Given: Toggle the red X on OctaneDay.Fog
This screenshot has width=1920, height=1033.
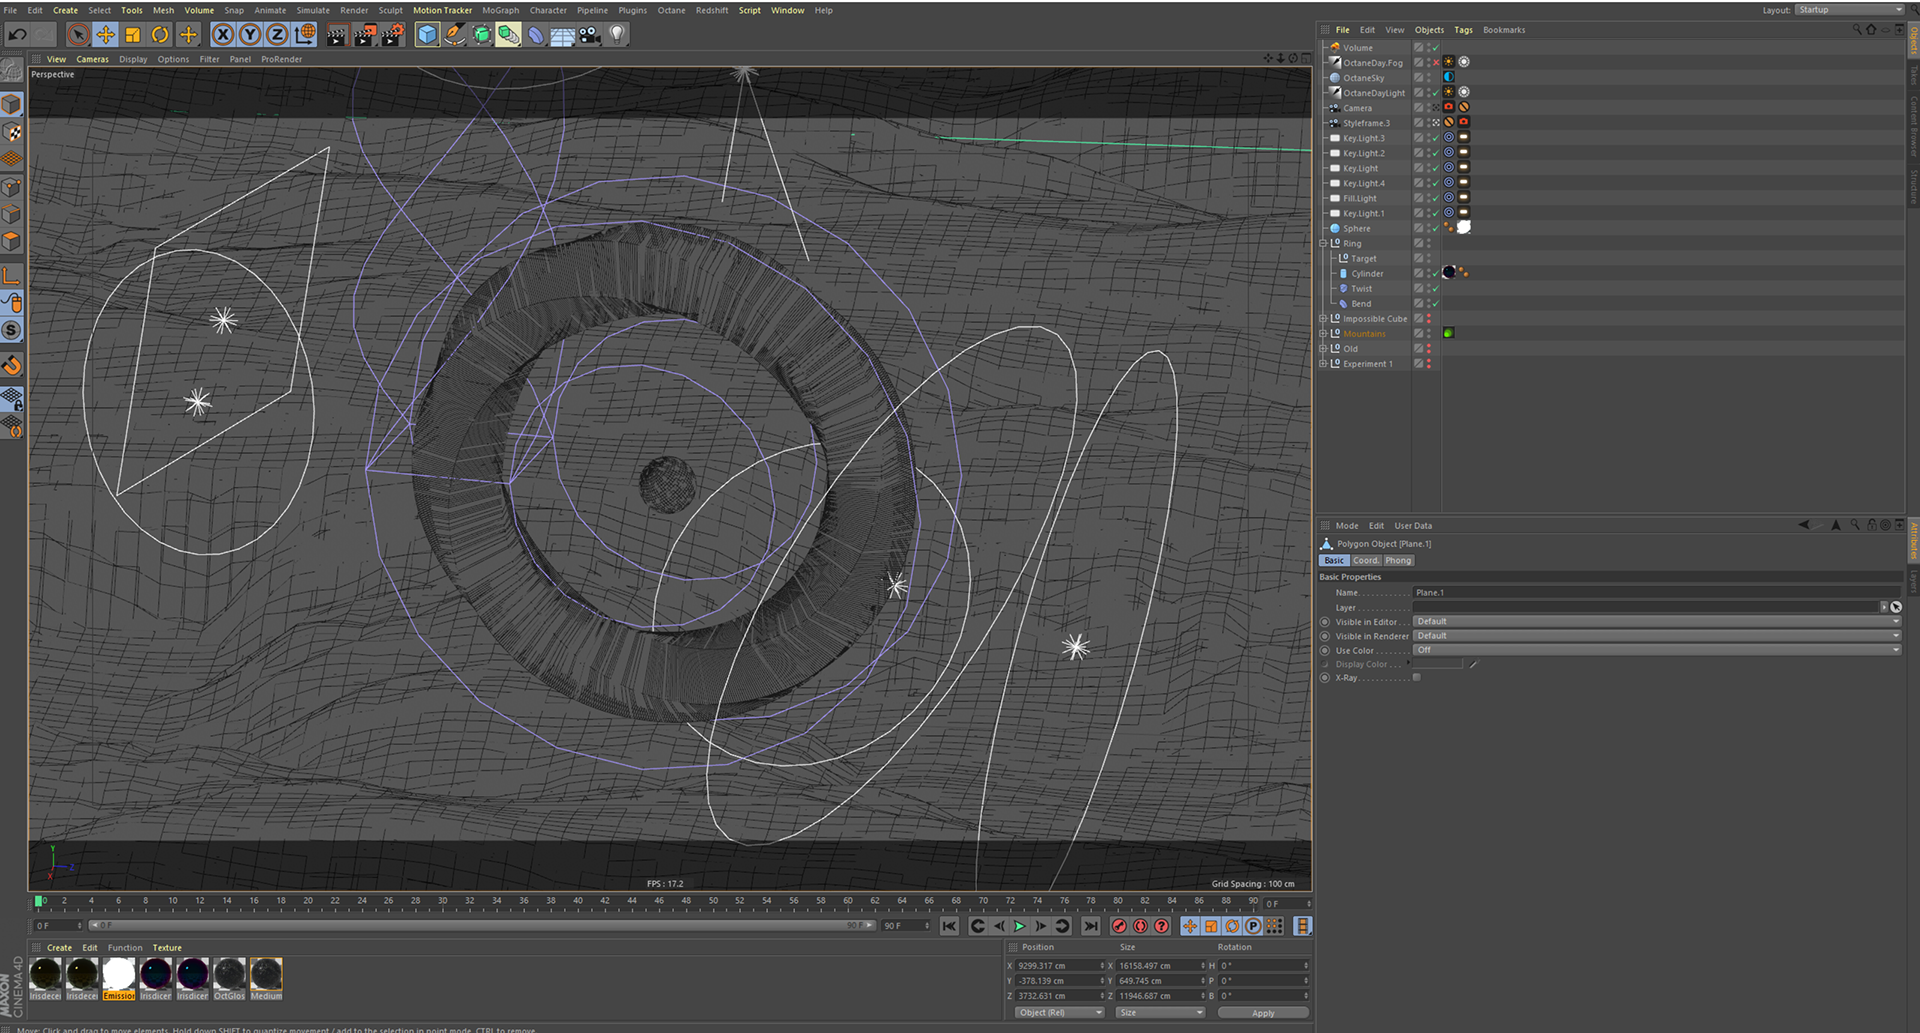Looking at the screenshot, I should coord(1436,62).
